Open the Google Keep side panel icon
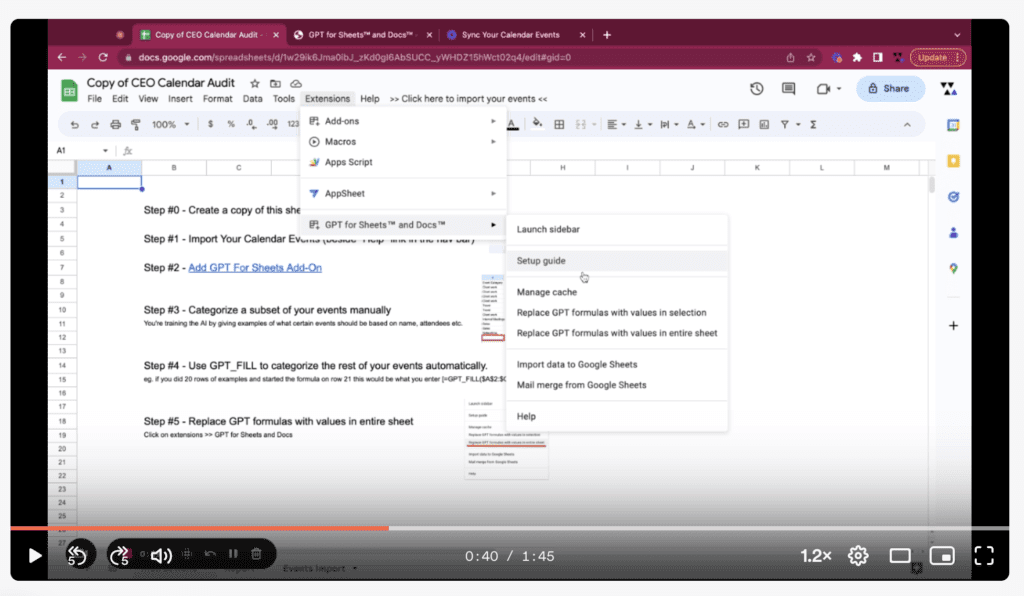Screen dimensions: 1024x596 click(953, 161)
